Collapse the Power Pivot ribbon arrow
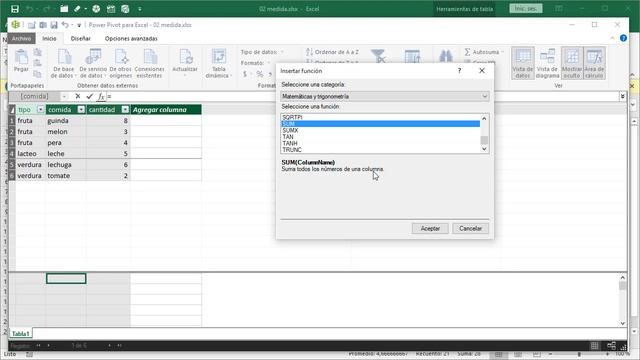Image resolution: width=640 pixels, height=360 pixels. click(612, 38)
